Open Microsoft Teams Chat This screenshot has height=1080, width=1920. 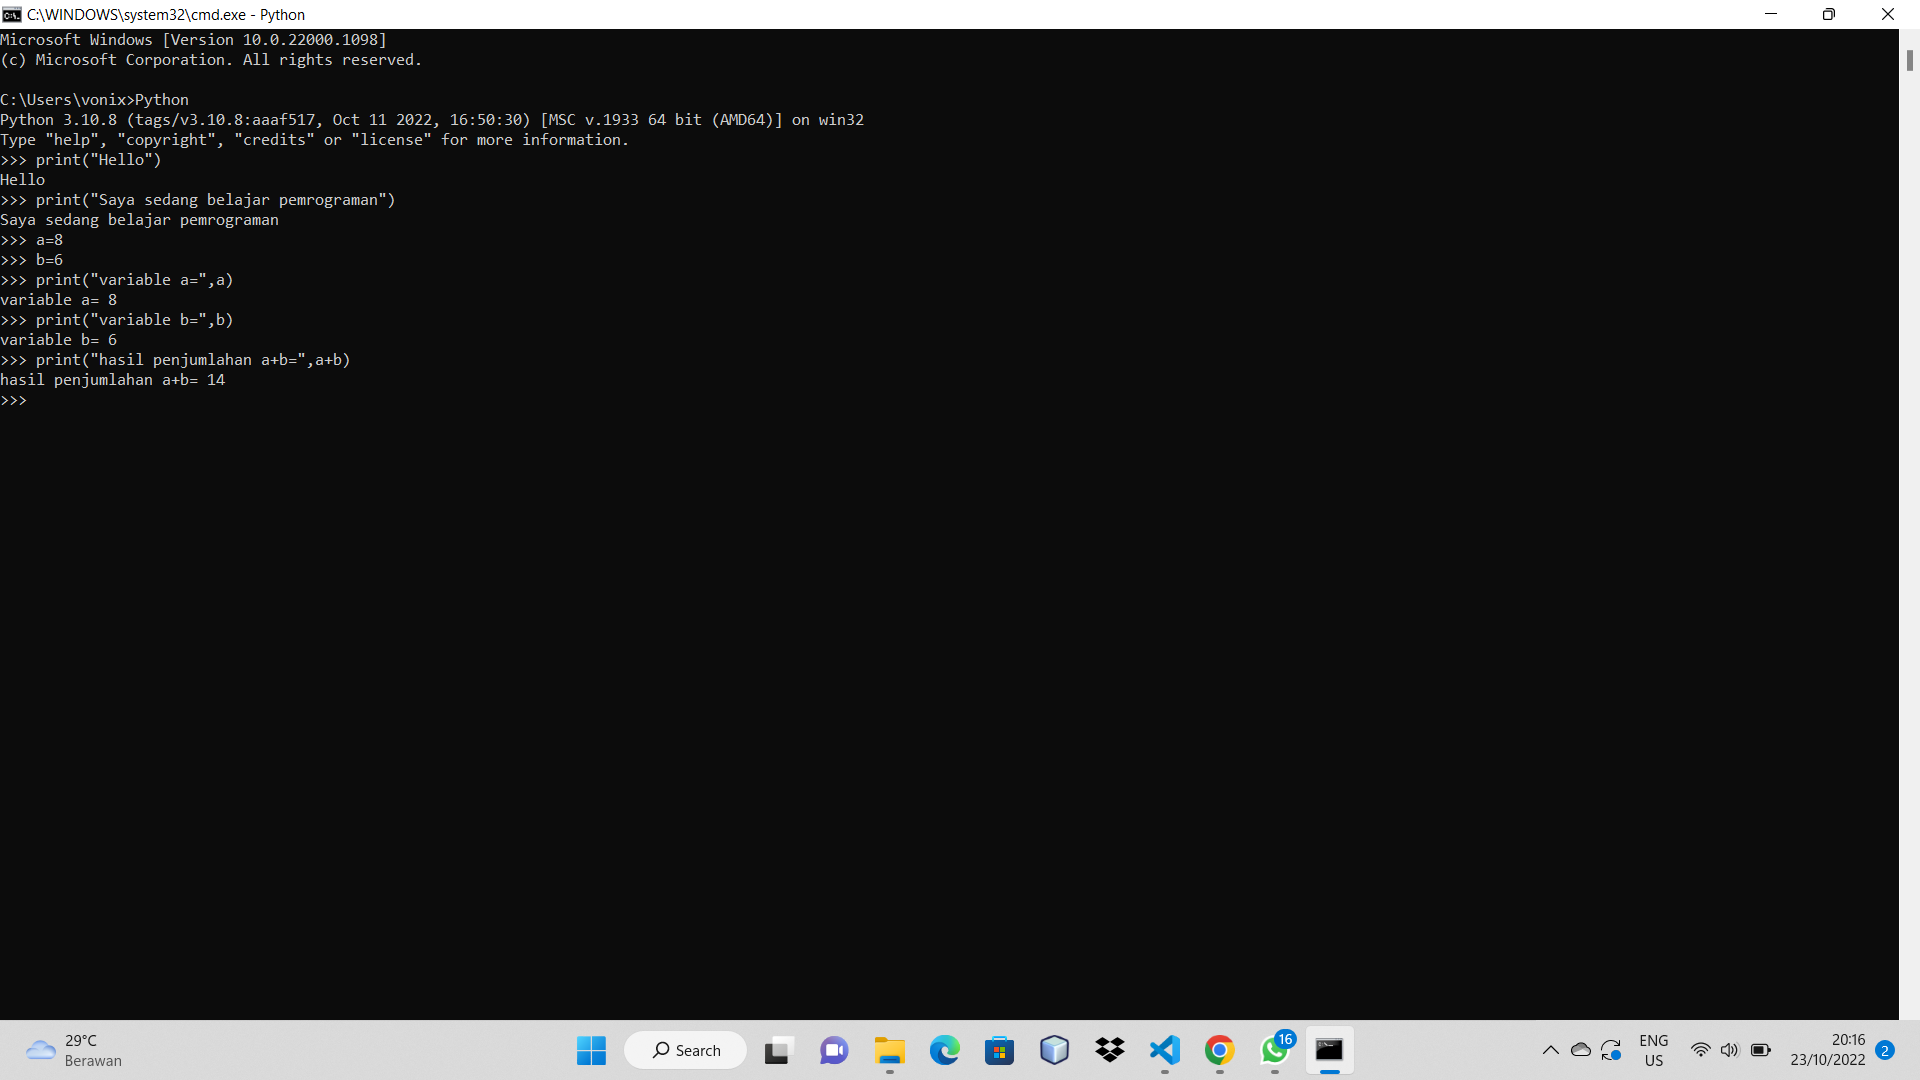[834, 1050]
